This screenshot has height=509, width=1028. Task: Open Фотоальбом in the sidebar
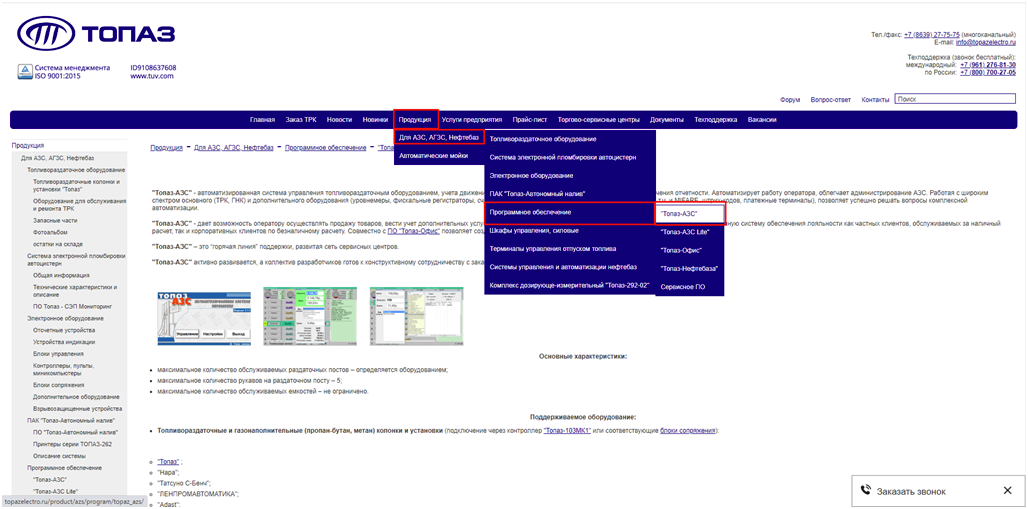(x=50, y=232)
